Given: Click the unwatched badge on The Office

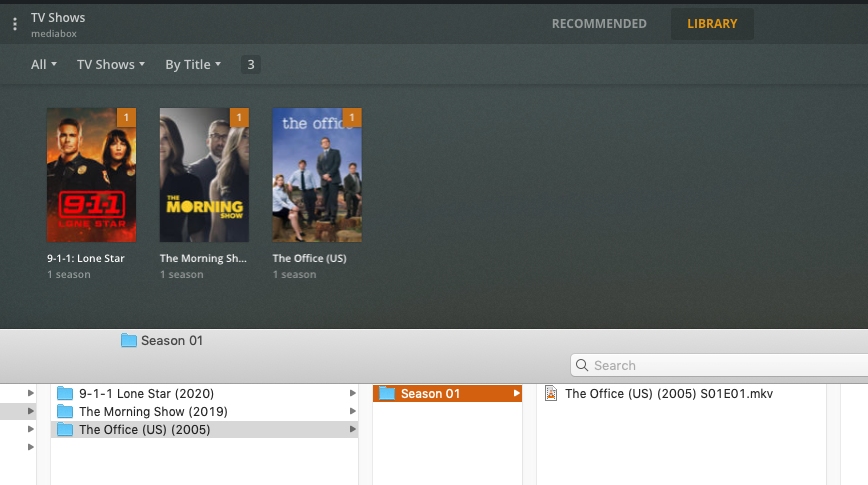Looking at the screenshot, I should pos(352,117).
